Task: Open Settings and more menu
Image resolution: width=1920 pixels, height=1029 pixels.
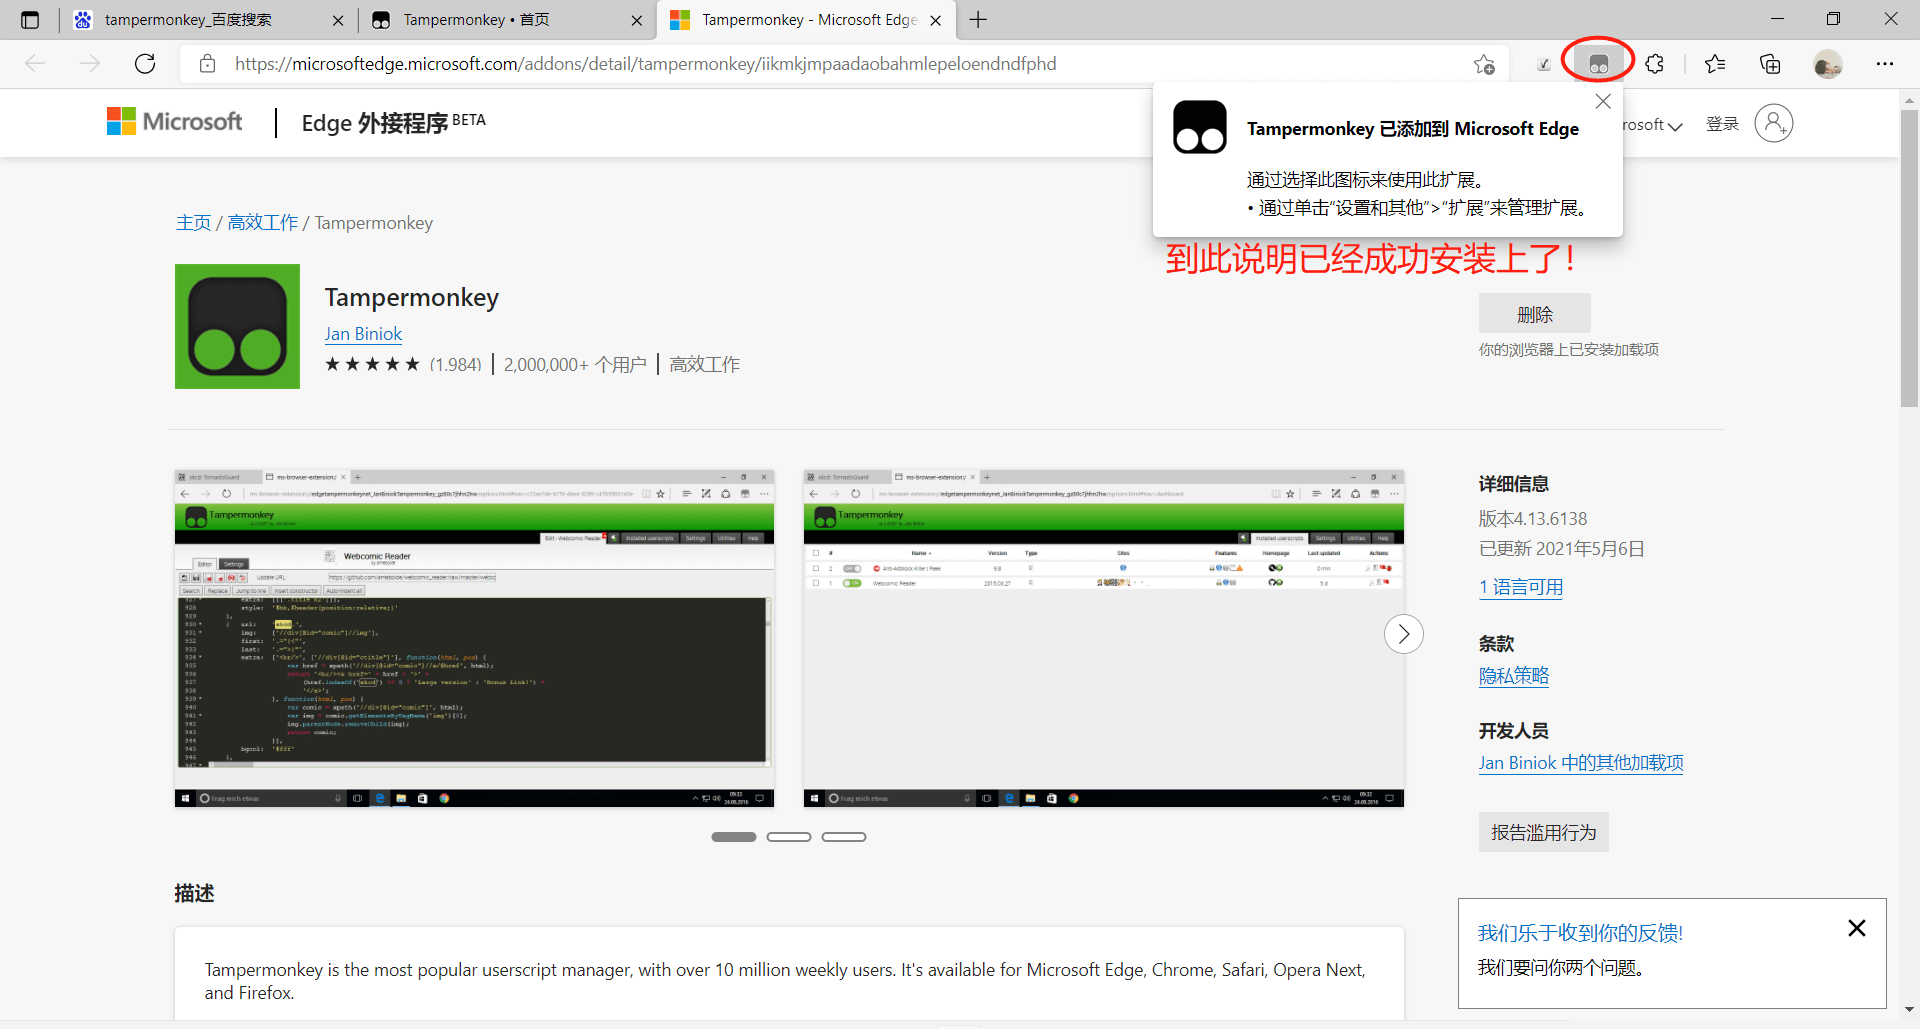Action: point(1885,64)
